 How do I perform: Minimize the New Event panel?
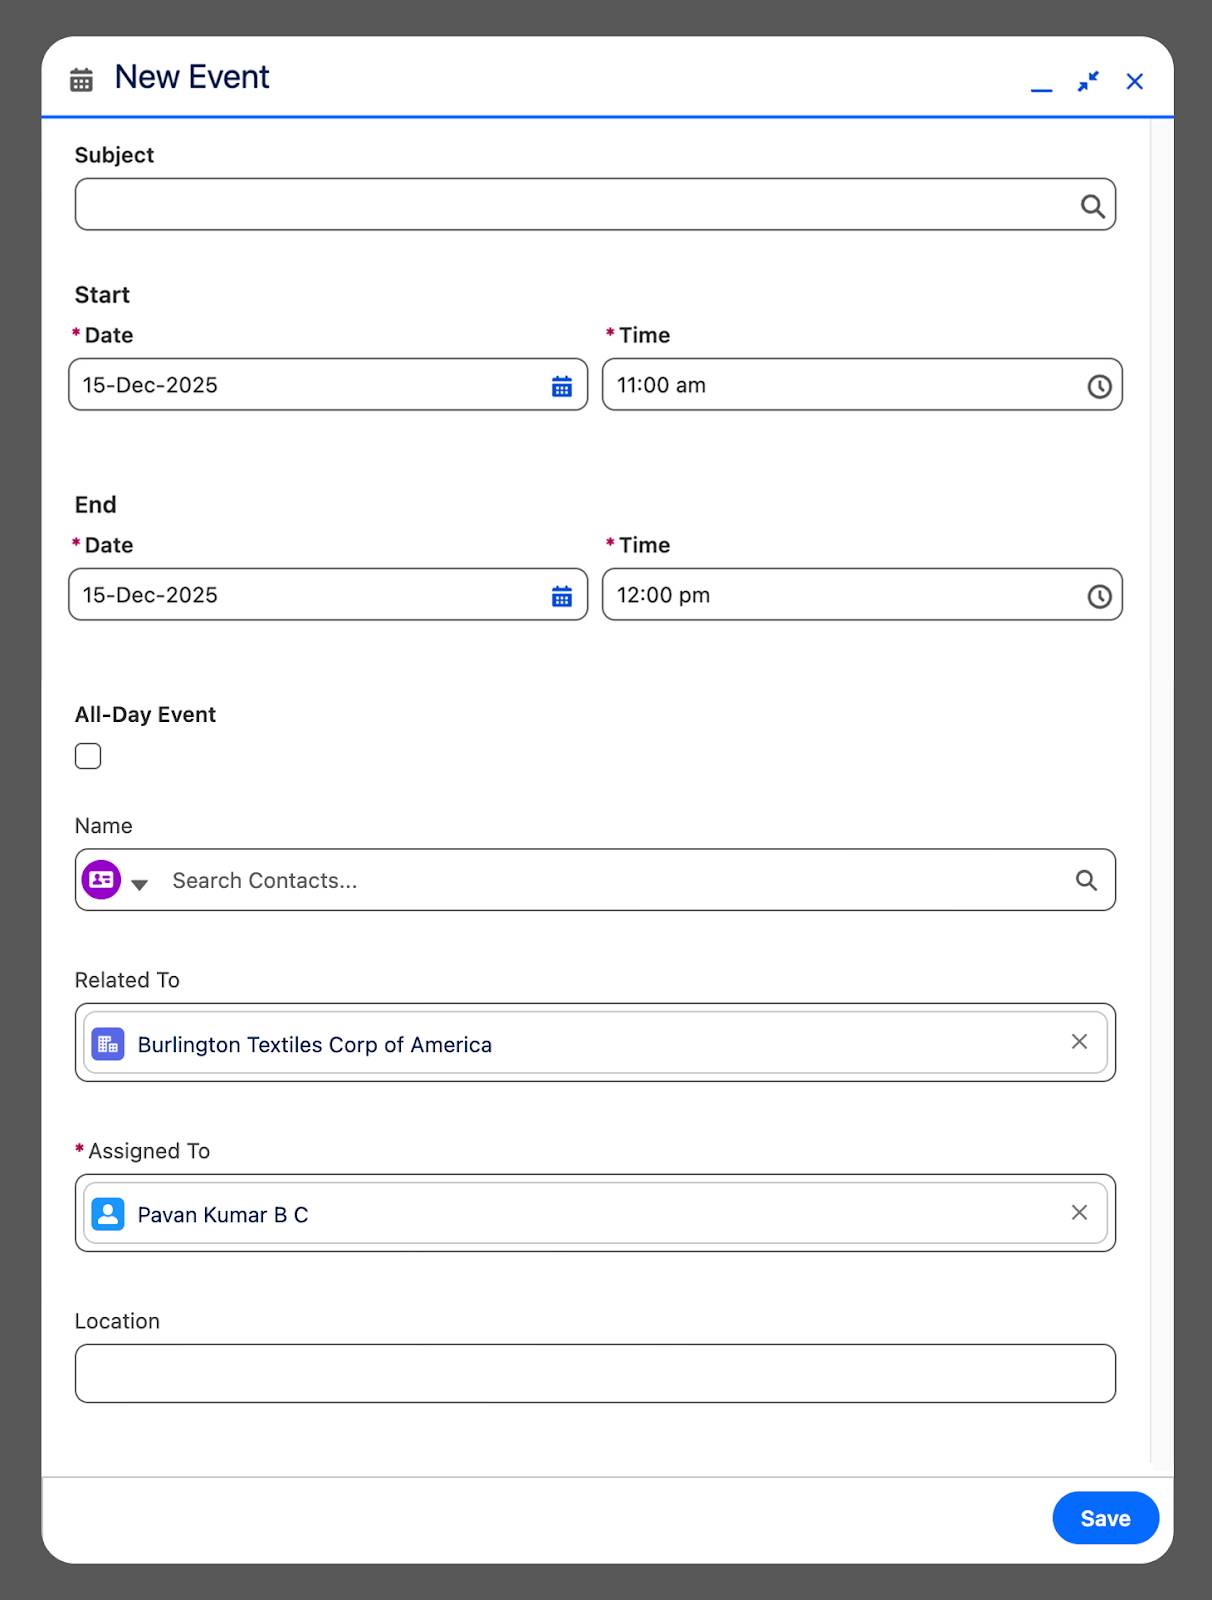[1041, 82]
